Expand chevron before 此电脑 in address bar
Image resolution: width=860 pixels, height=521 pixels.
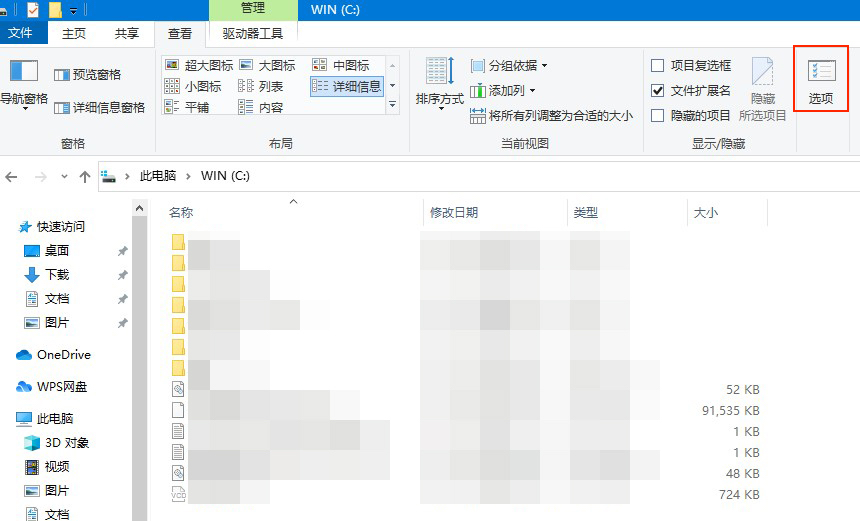coord(127,176)
